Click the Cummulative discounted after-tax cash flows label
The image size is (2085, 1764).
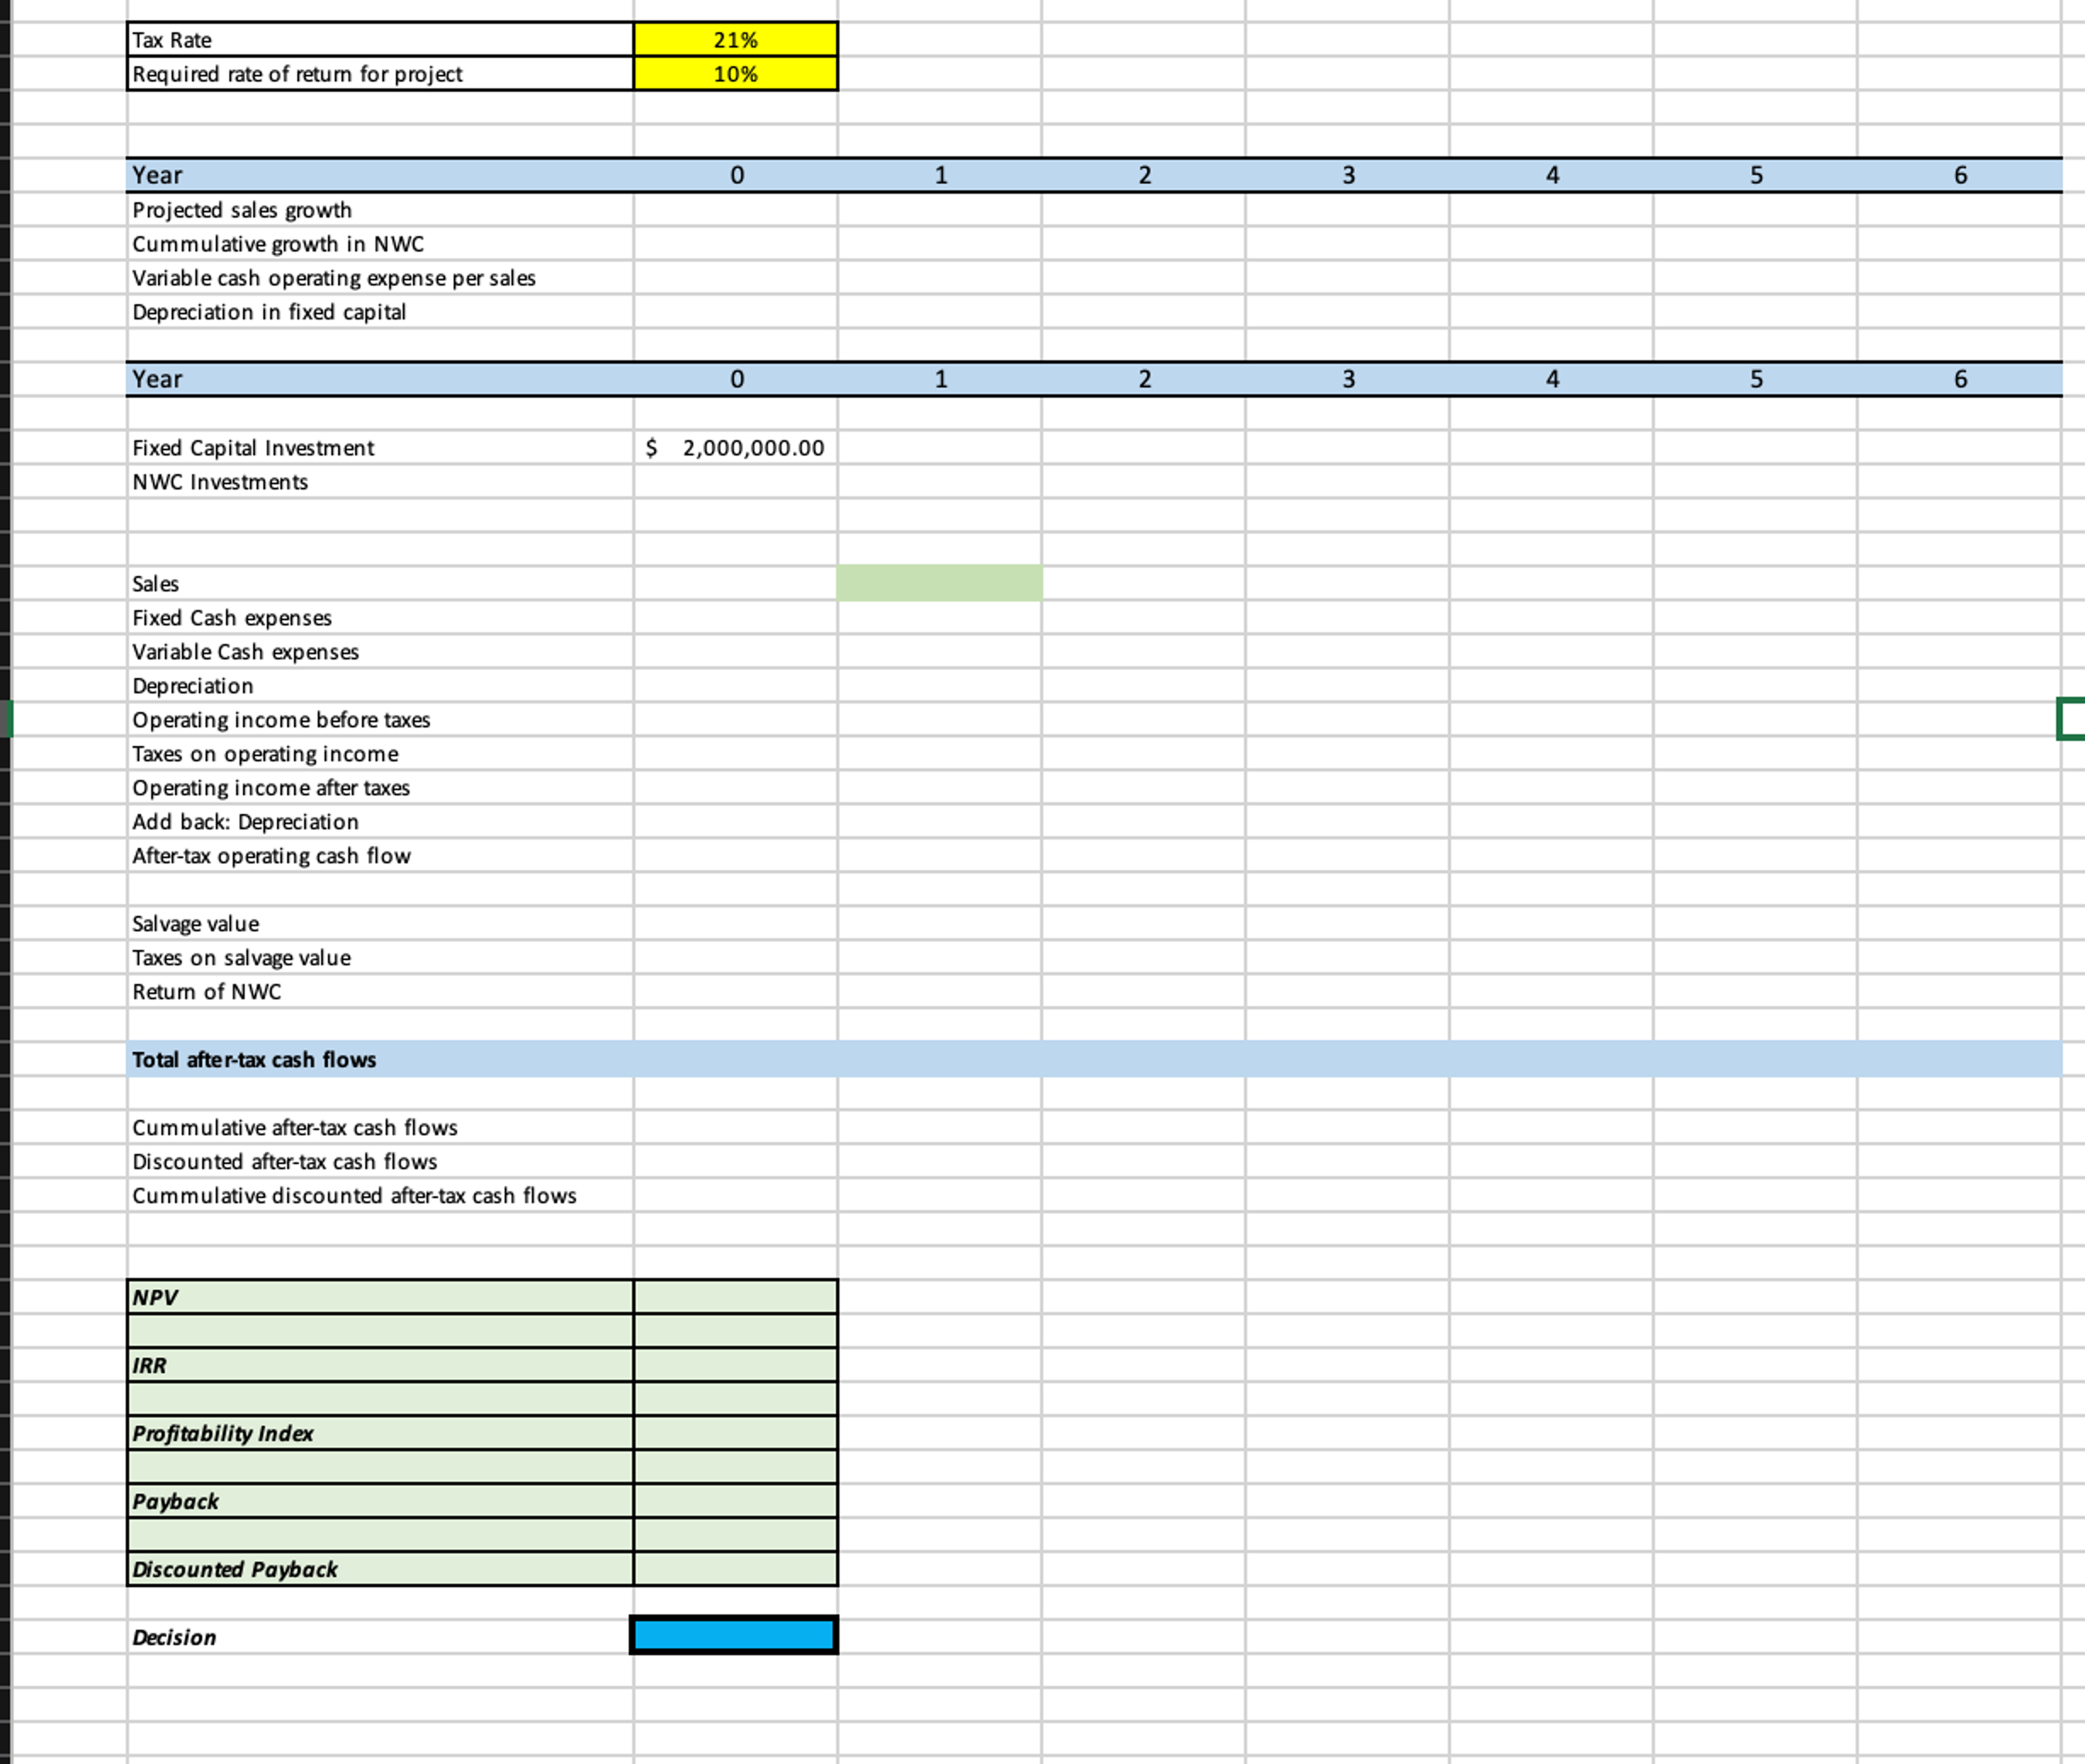(354, 1195)
